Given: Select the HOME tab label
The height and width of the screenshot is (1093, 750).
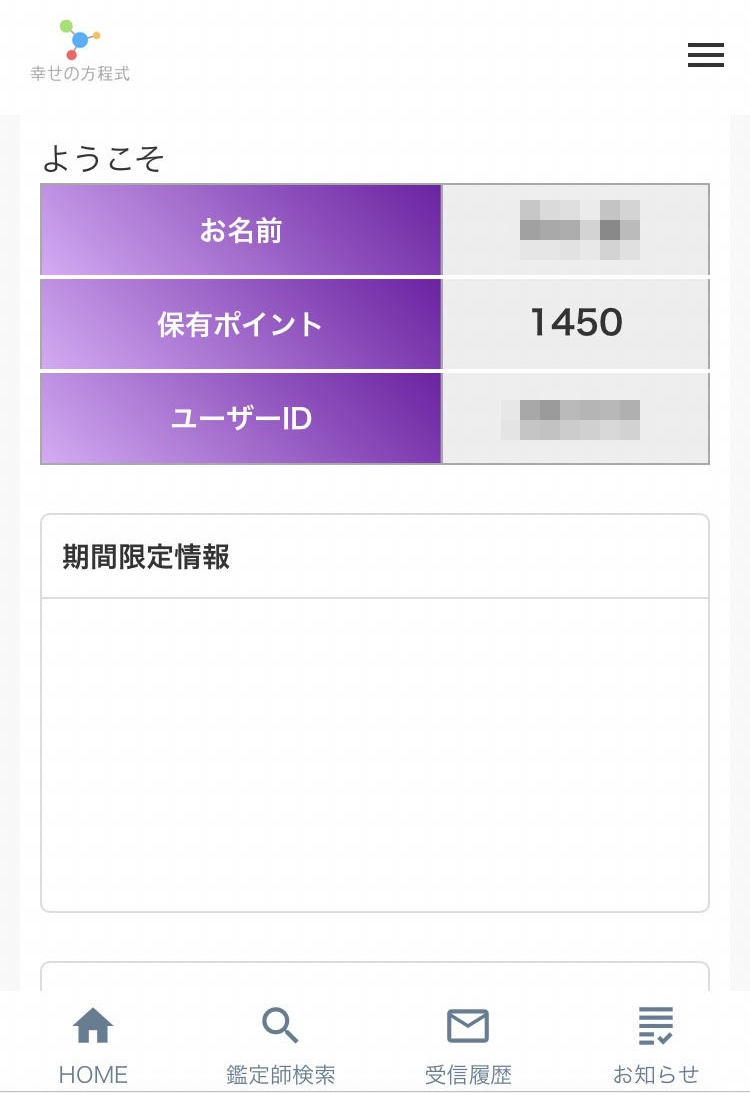Looking at the screenshot, I should [93, 1074].
